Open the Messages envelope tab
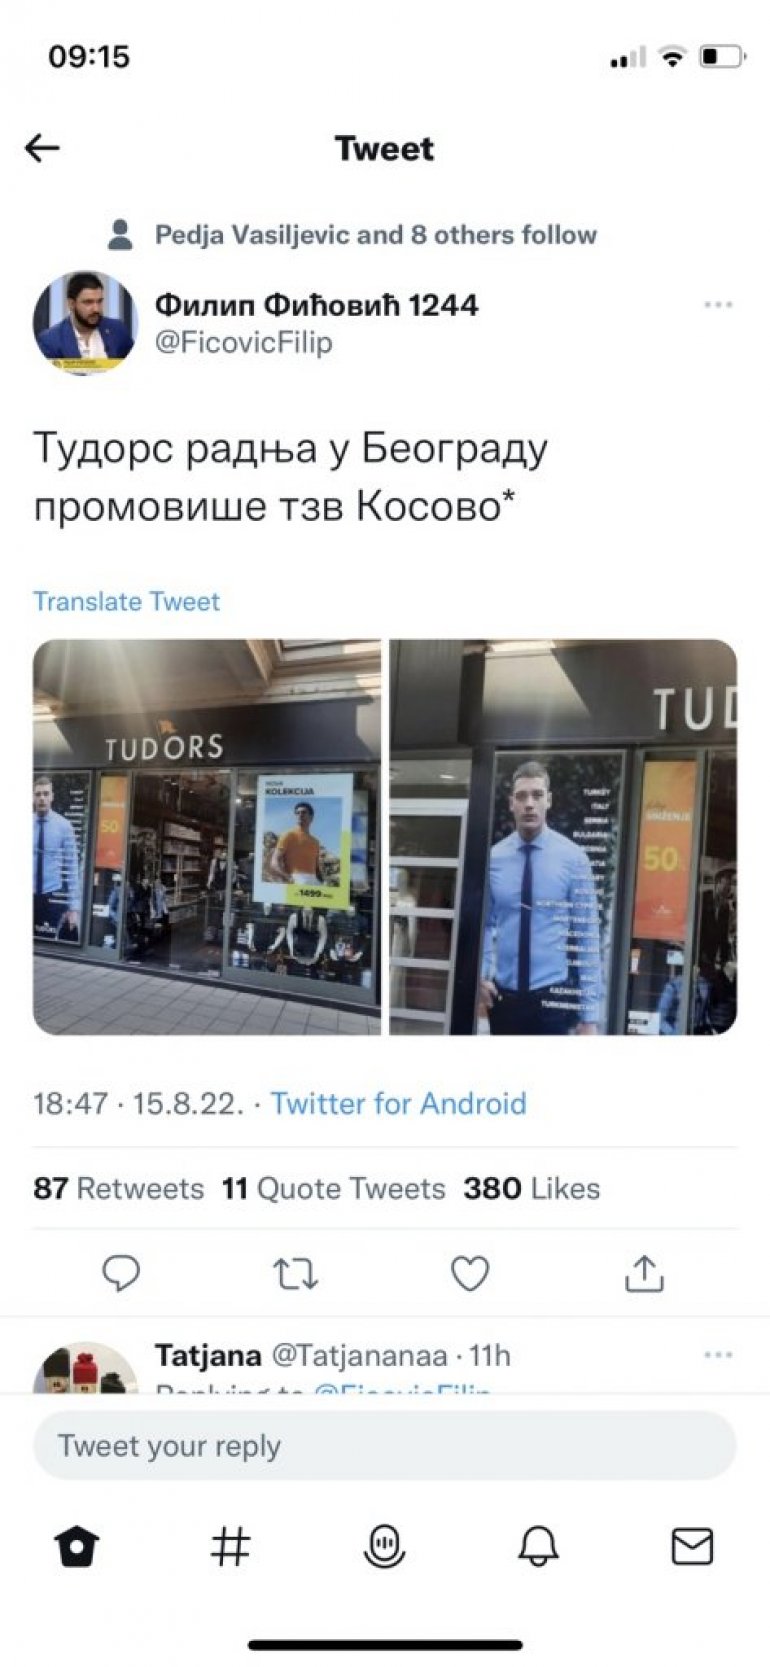 click(x=692, y=1546)
